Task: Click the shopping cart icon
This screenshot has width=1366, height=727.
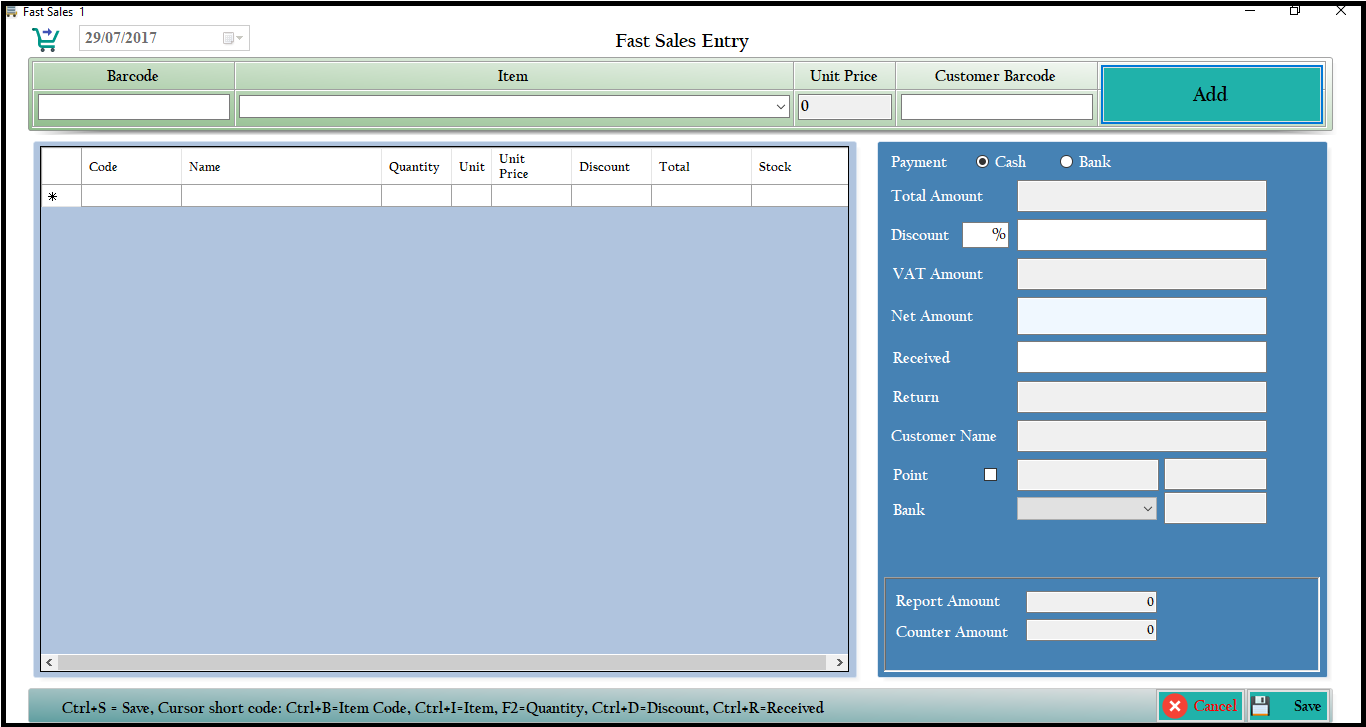Action: click(45, 39)
